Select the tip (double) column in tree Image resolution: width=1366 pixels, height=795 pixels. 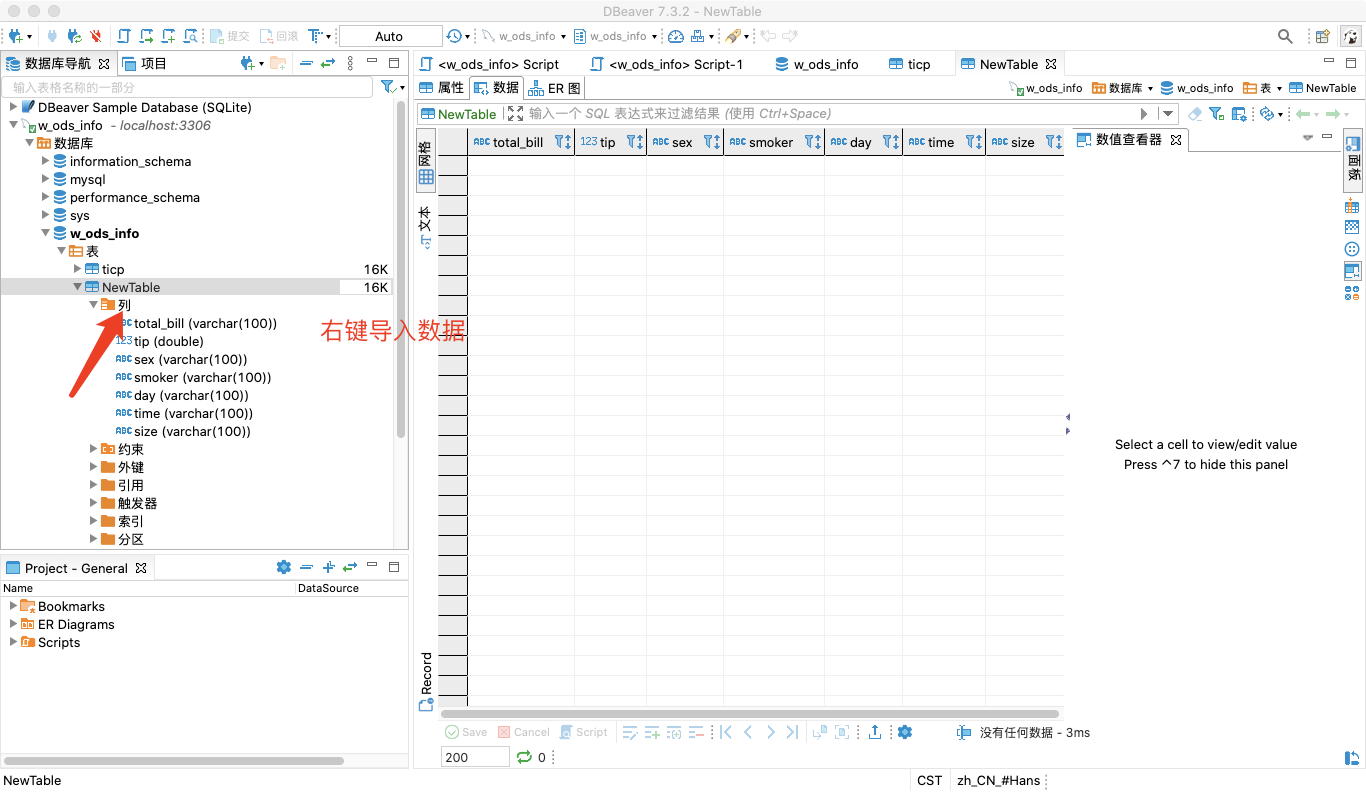(160, 341)
